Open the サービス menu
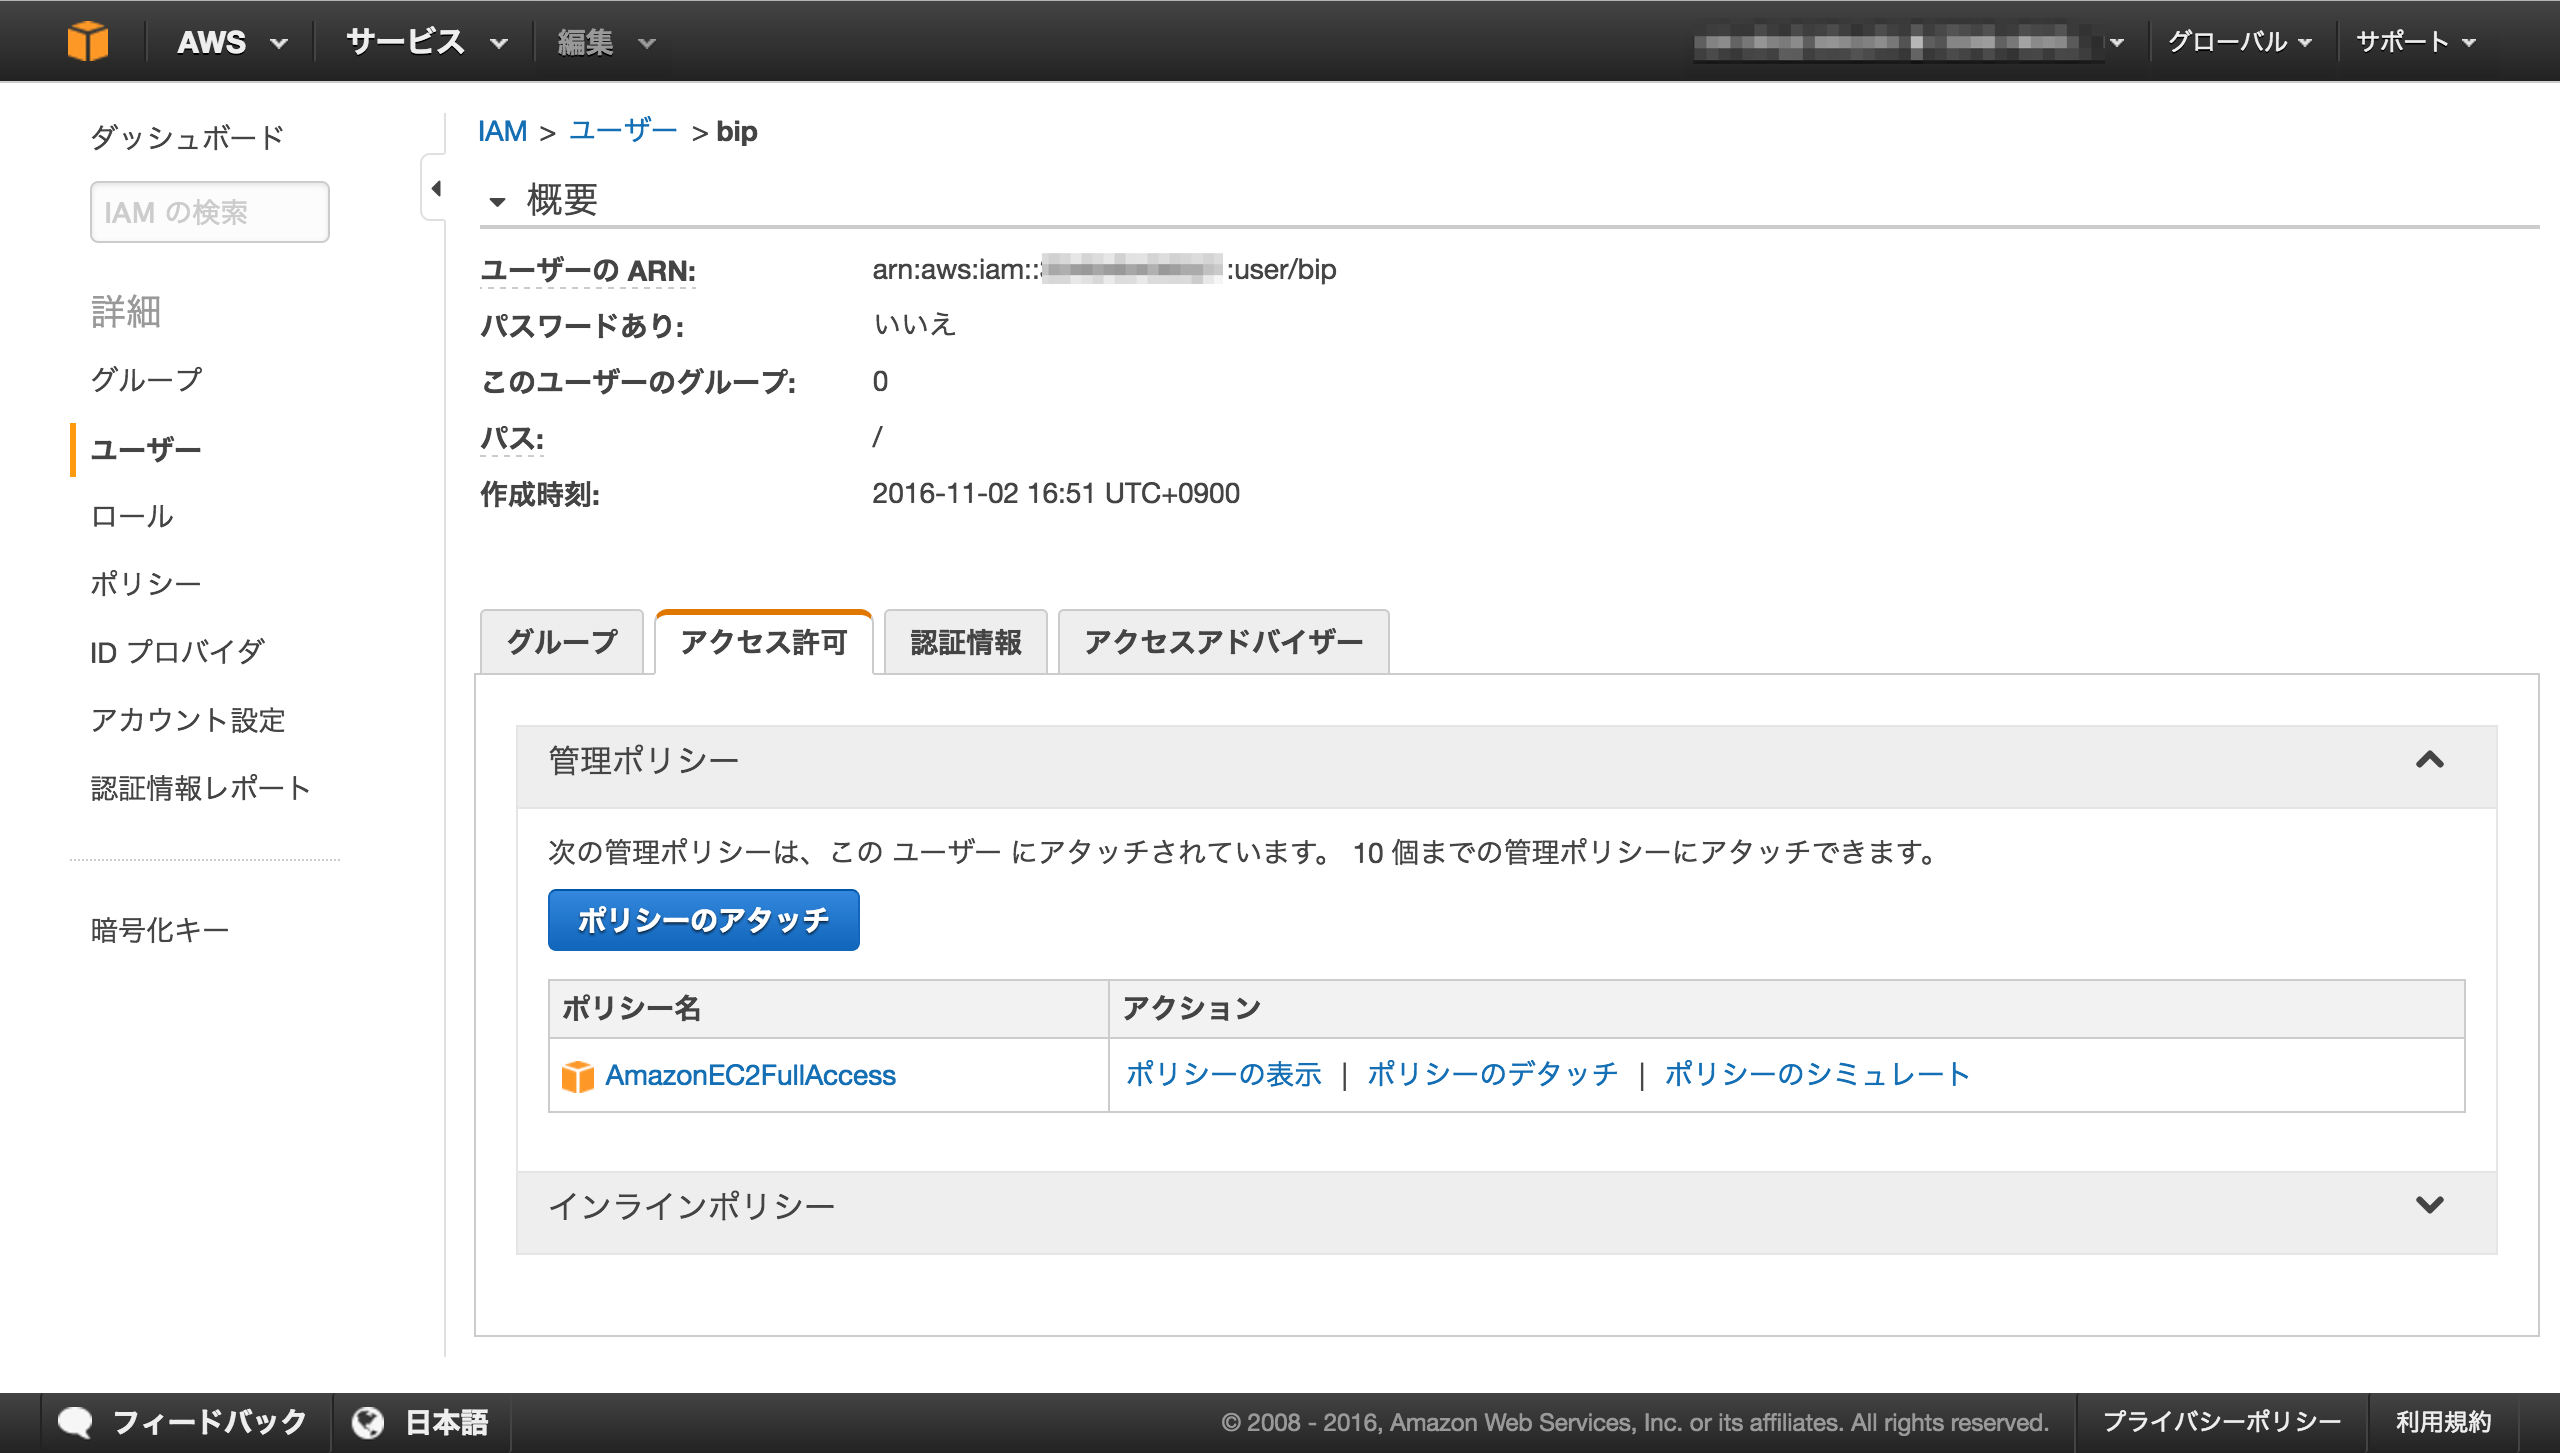2560x1453 pixels. pos(427,42)
